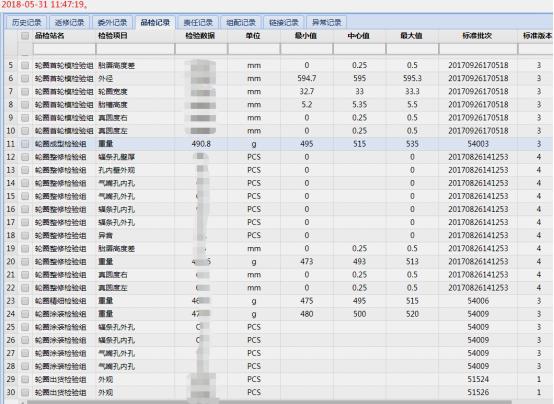554x404 pixels.
Task: Click the 品检站名 column filter field
Action: 64,49
